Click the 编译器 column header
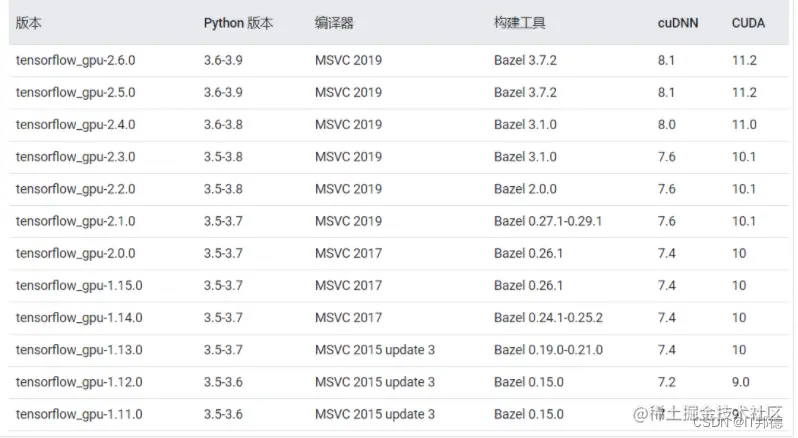The image size is (798, 438). [334, 23]
